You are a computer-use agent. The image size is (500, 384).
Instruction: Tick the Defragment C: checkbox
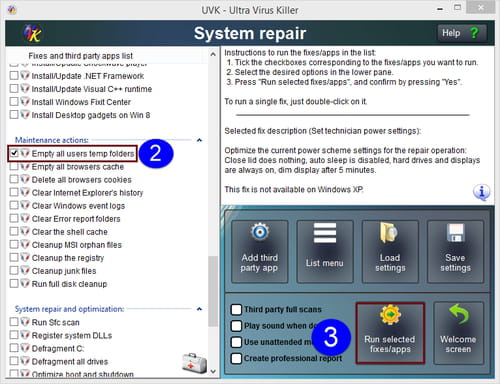pyautogui.click(x=14, y=348)
